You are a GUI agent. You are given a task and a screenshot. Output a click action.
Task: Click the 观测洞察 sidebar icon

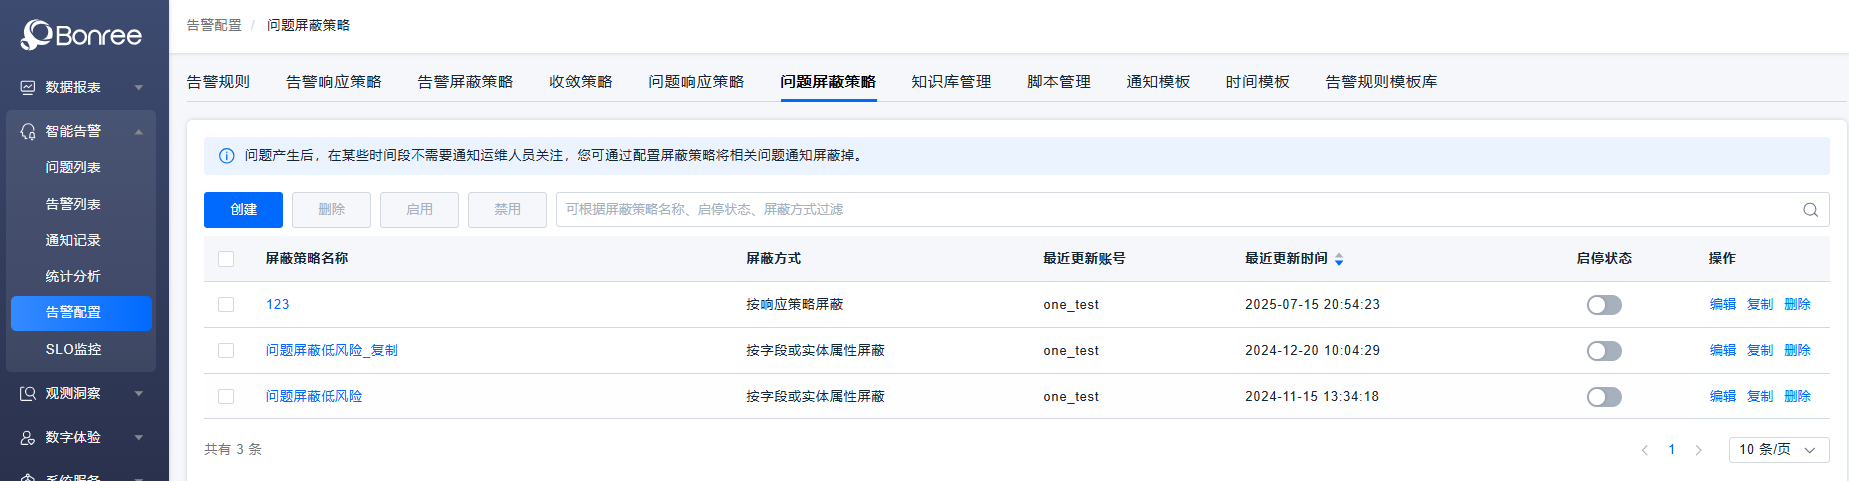[x=28, y=394]
